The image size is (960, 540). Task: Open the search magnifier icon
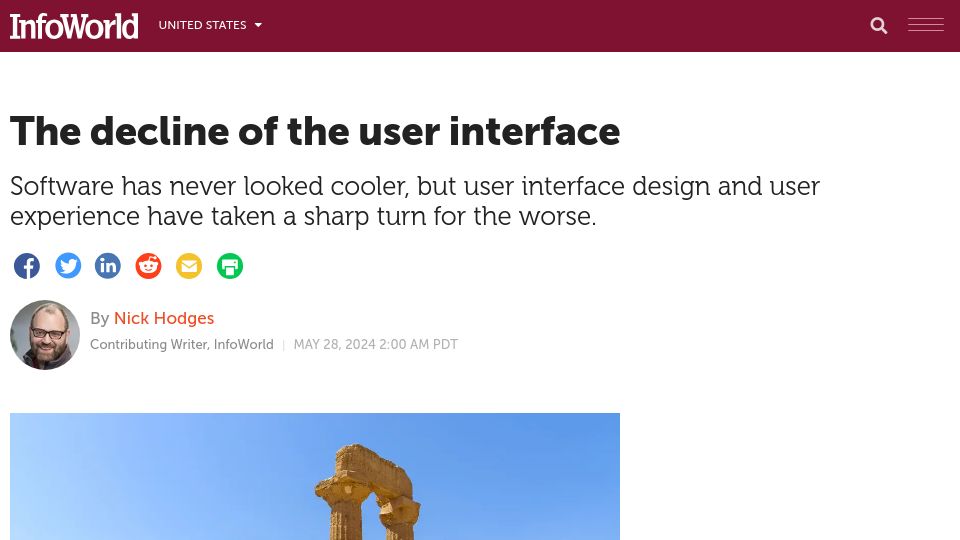(879, 25)
